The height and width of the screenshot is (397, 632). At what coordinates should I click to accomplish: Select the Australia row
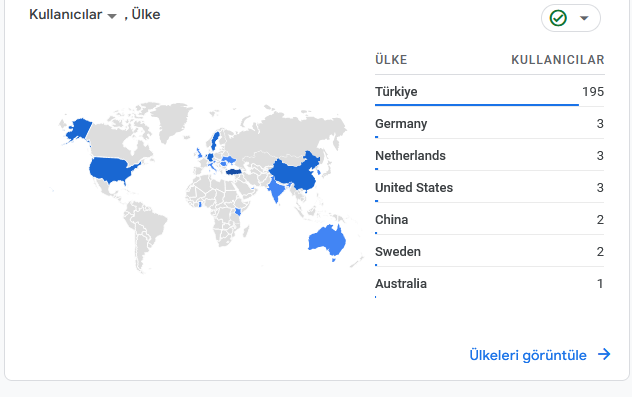[490, 283]
